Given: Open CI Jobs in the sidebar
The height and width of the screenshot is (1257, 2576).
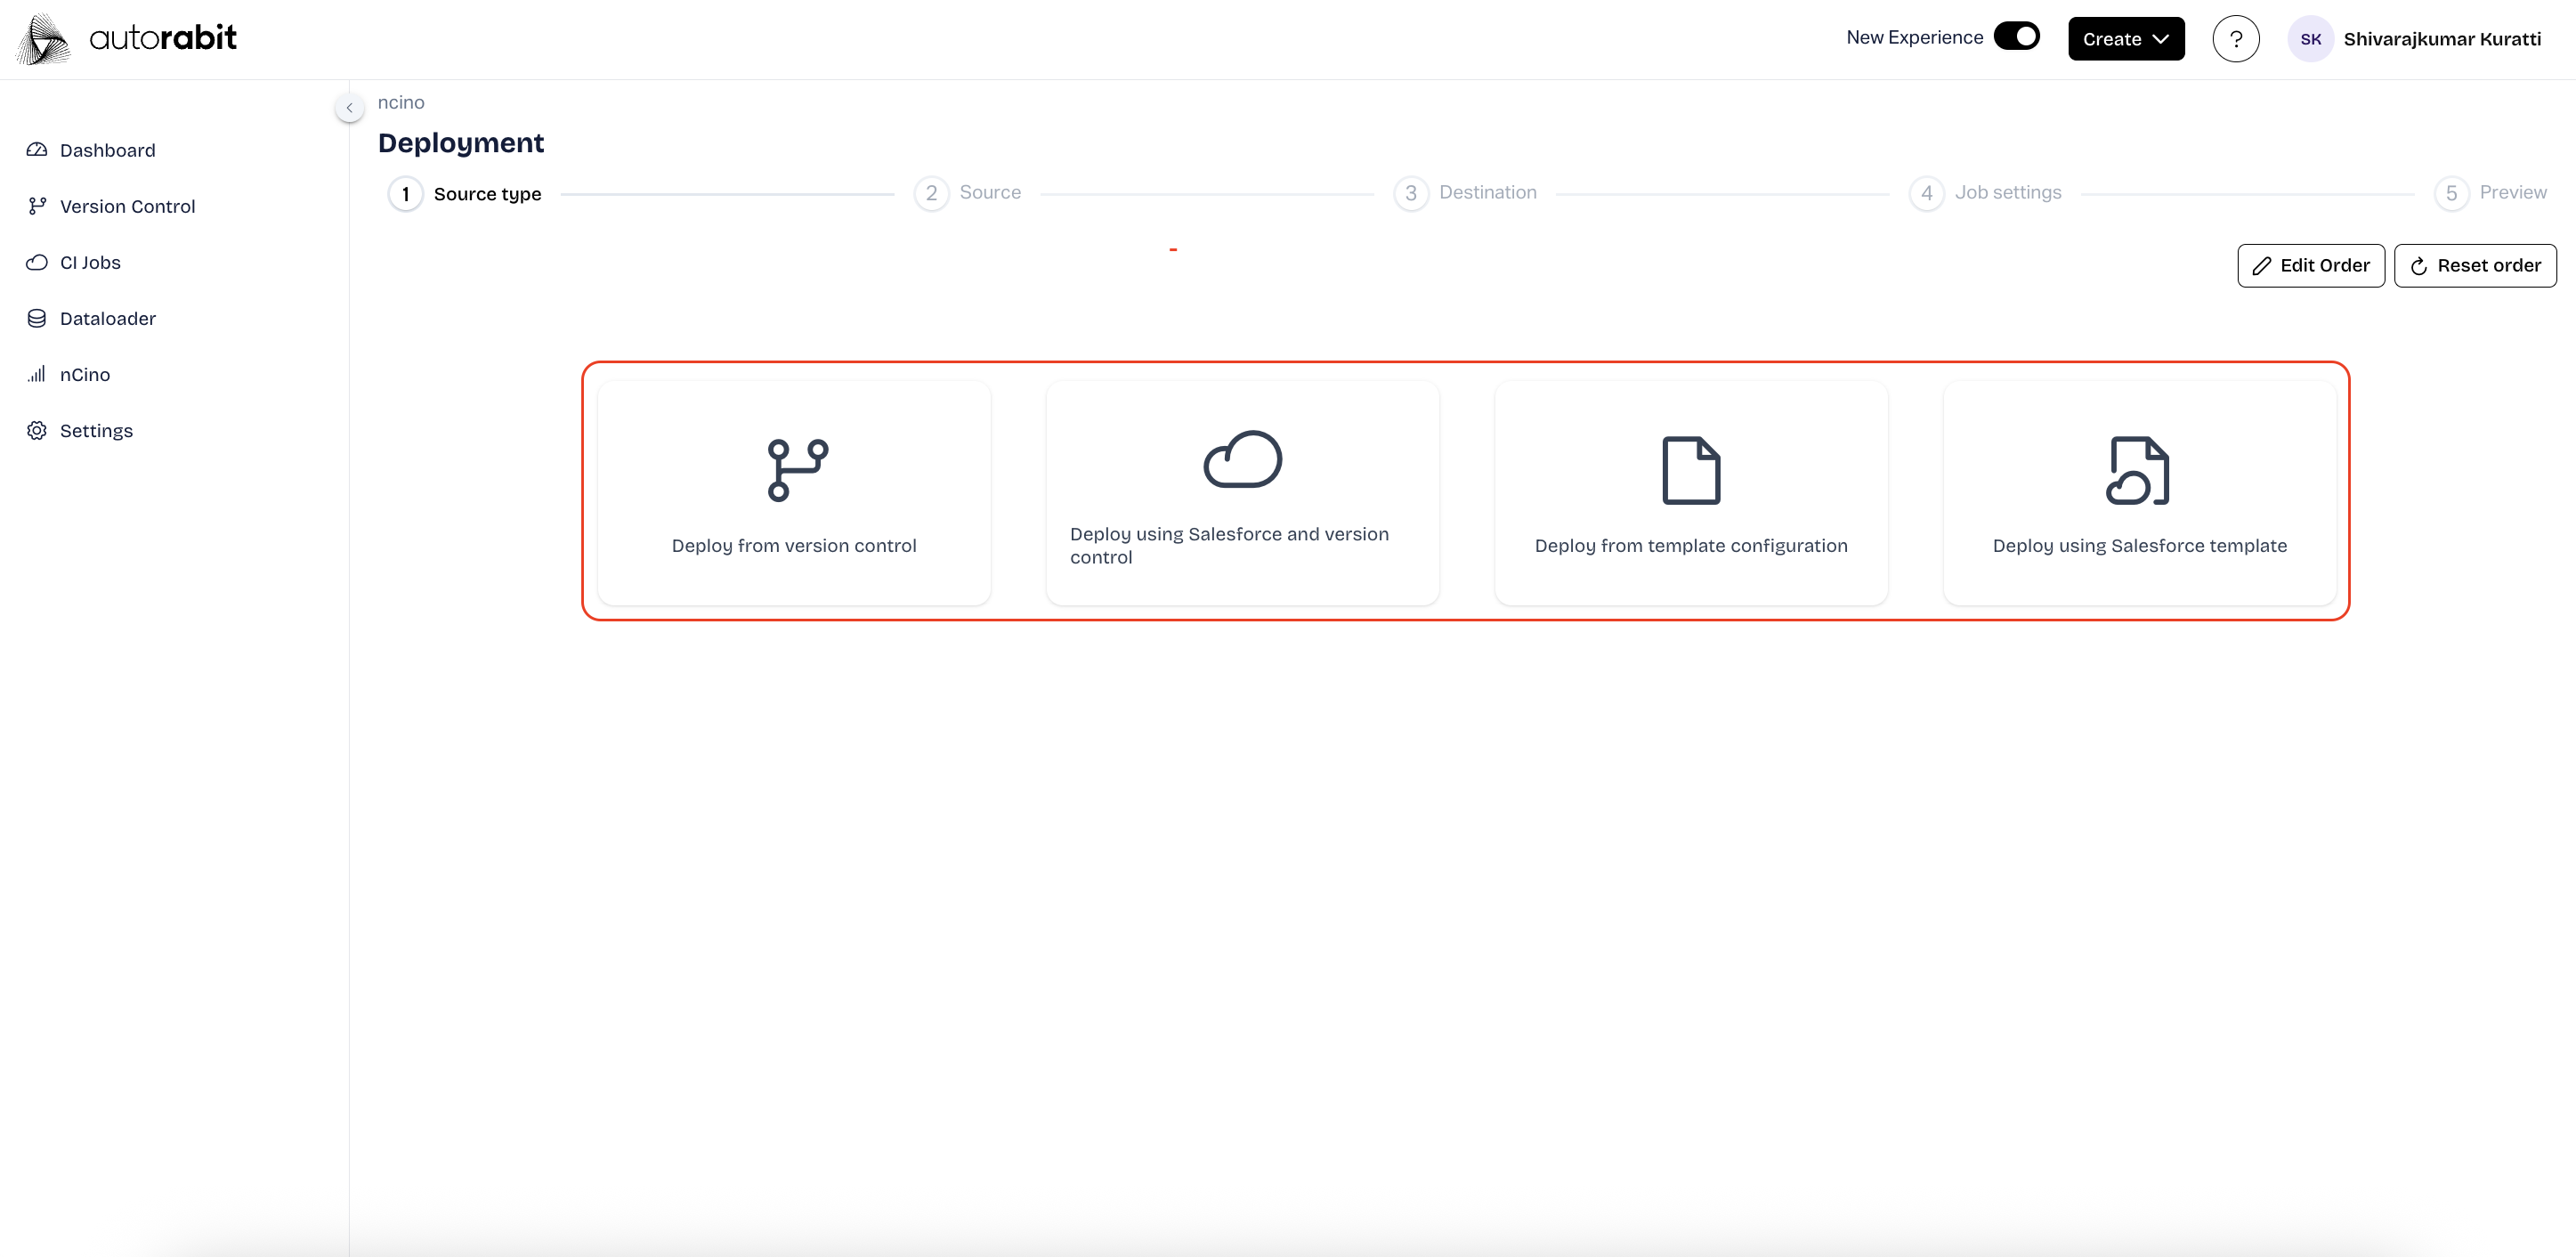Looking at the screenshot, I should pos(90,262).
